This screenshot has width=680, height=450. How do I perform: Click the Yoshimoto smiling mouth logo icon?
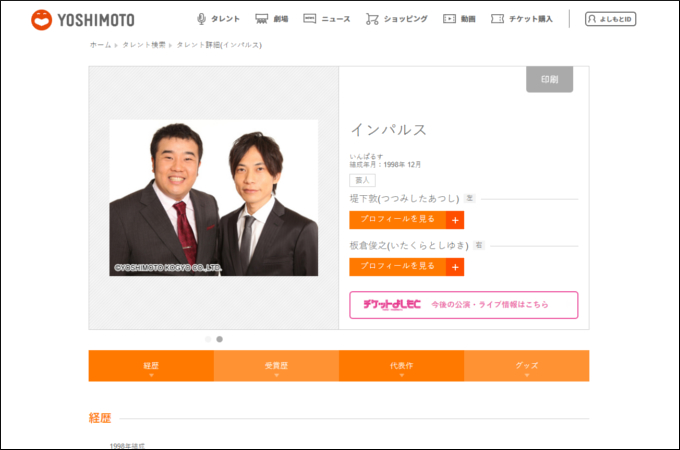(42, 20)
